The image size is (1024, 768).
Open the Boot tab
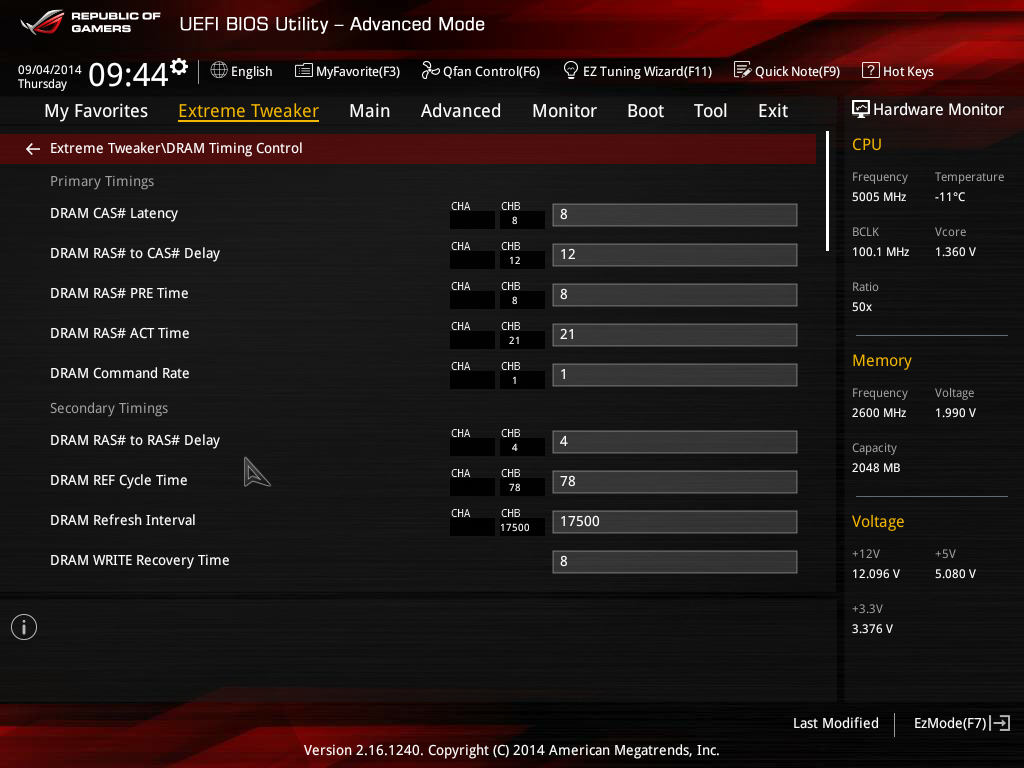point(645,111)
